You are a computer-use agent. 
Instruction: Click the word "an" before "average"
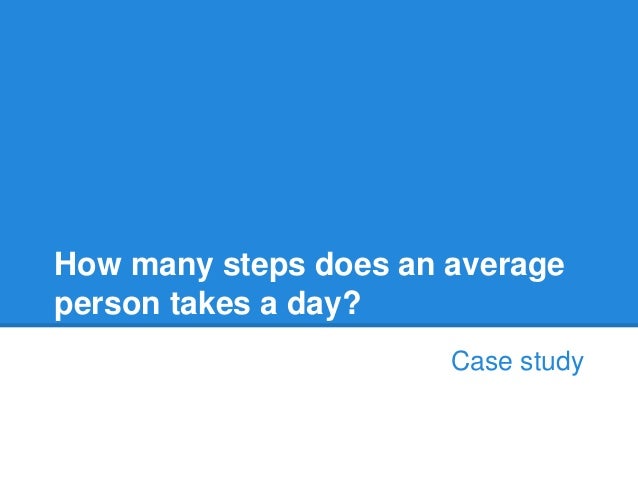[416, 267]
